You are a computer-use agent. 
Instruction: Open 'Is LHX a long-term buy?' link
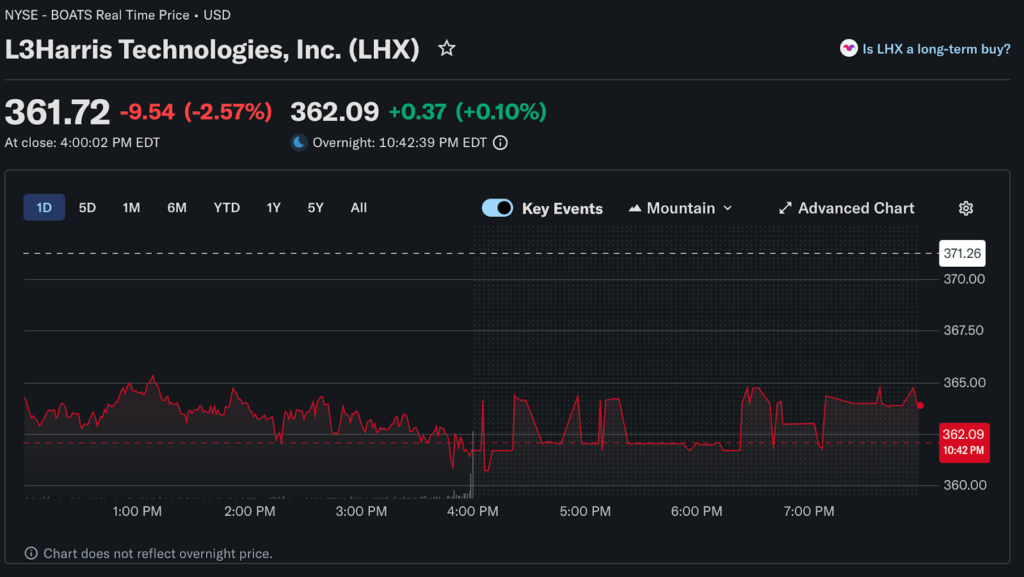[x=936, y=48]
